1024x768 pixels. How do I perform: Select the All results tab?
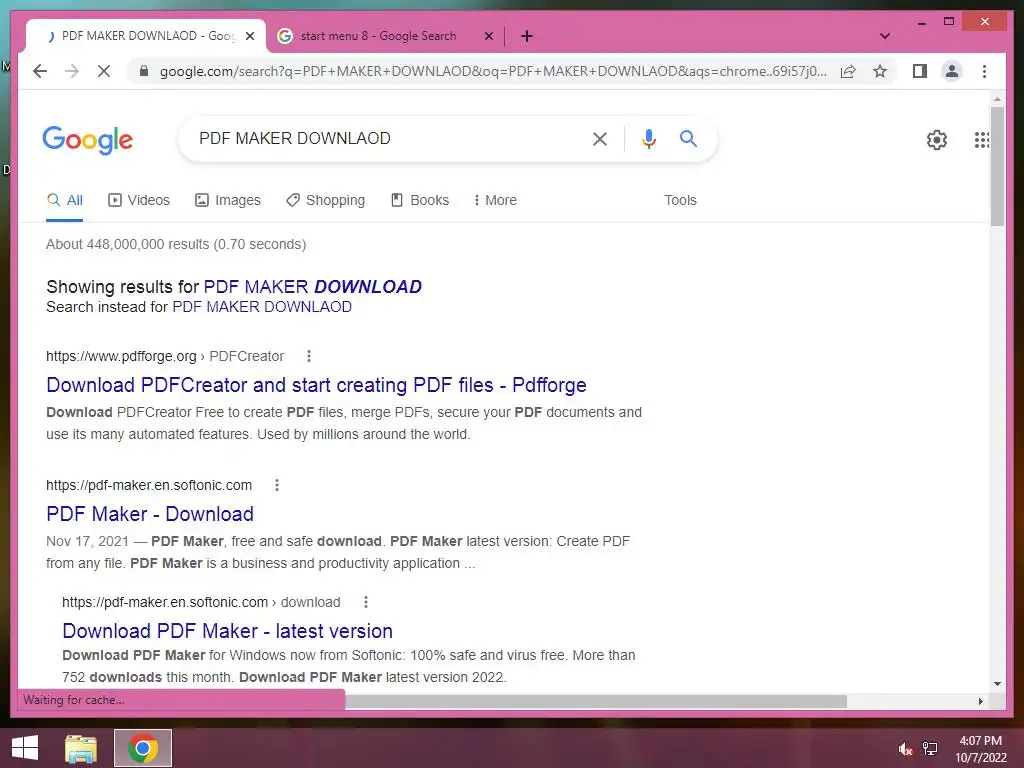point(65,200)
